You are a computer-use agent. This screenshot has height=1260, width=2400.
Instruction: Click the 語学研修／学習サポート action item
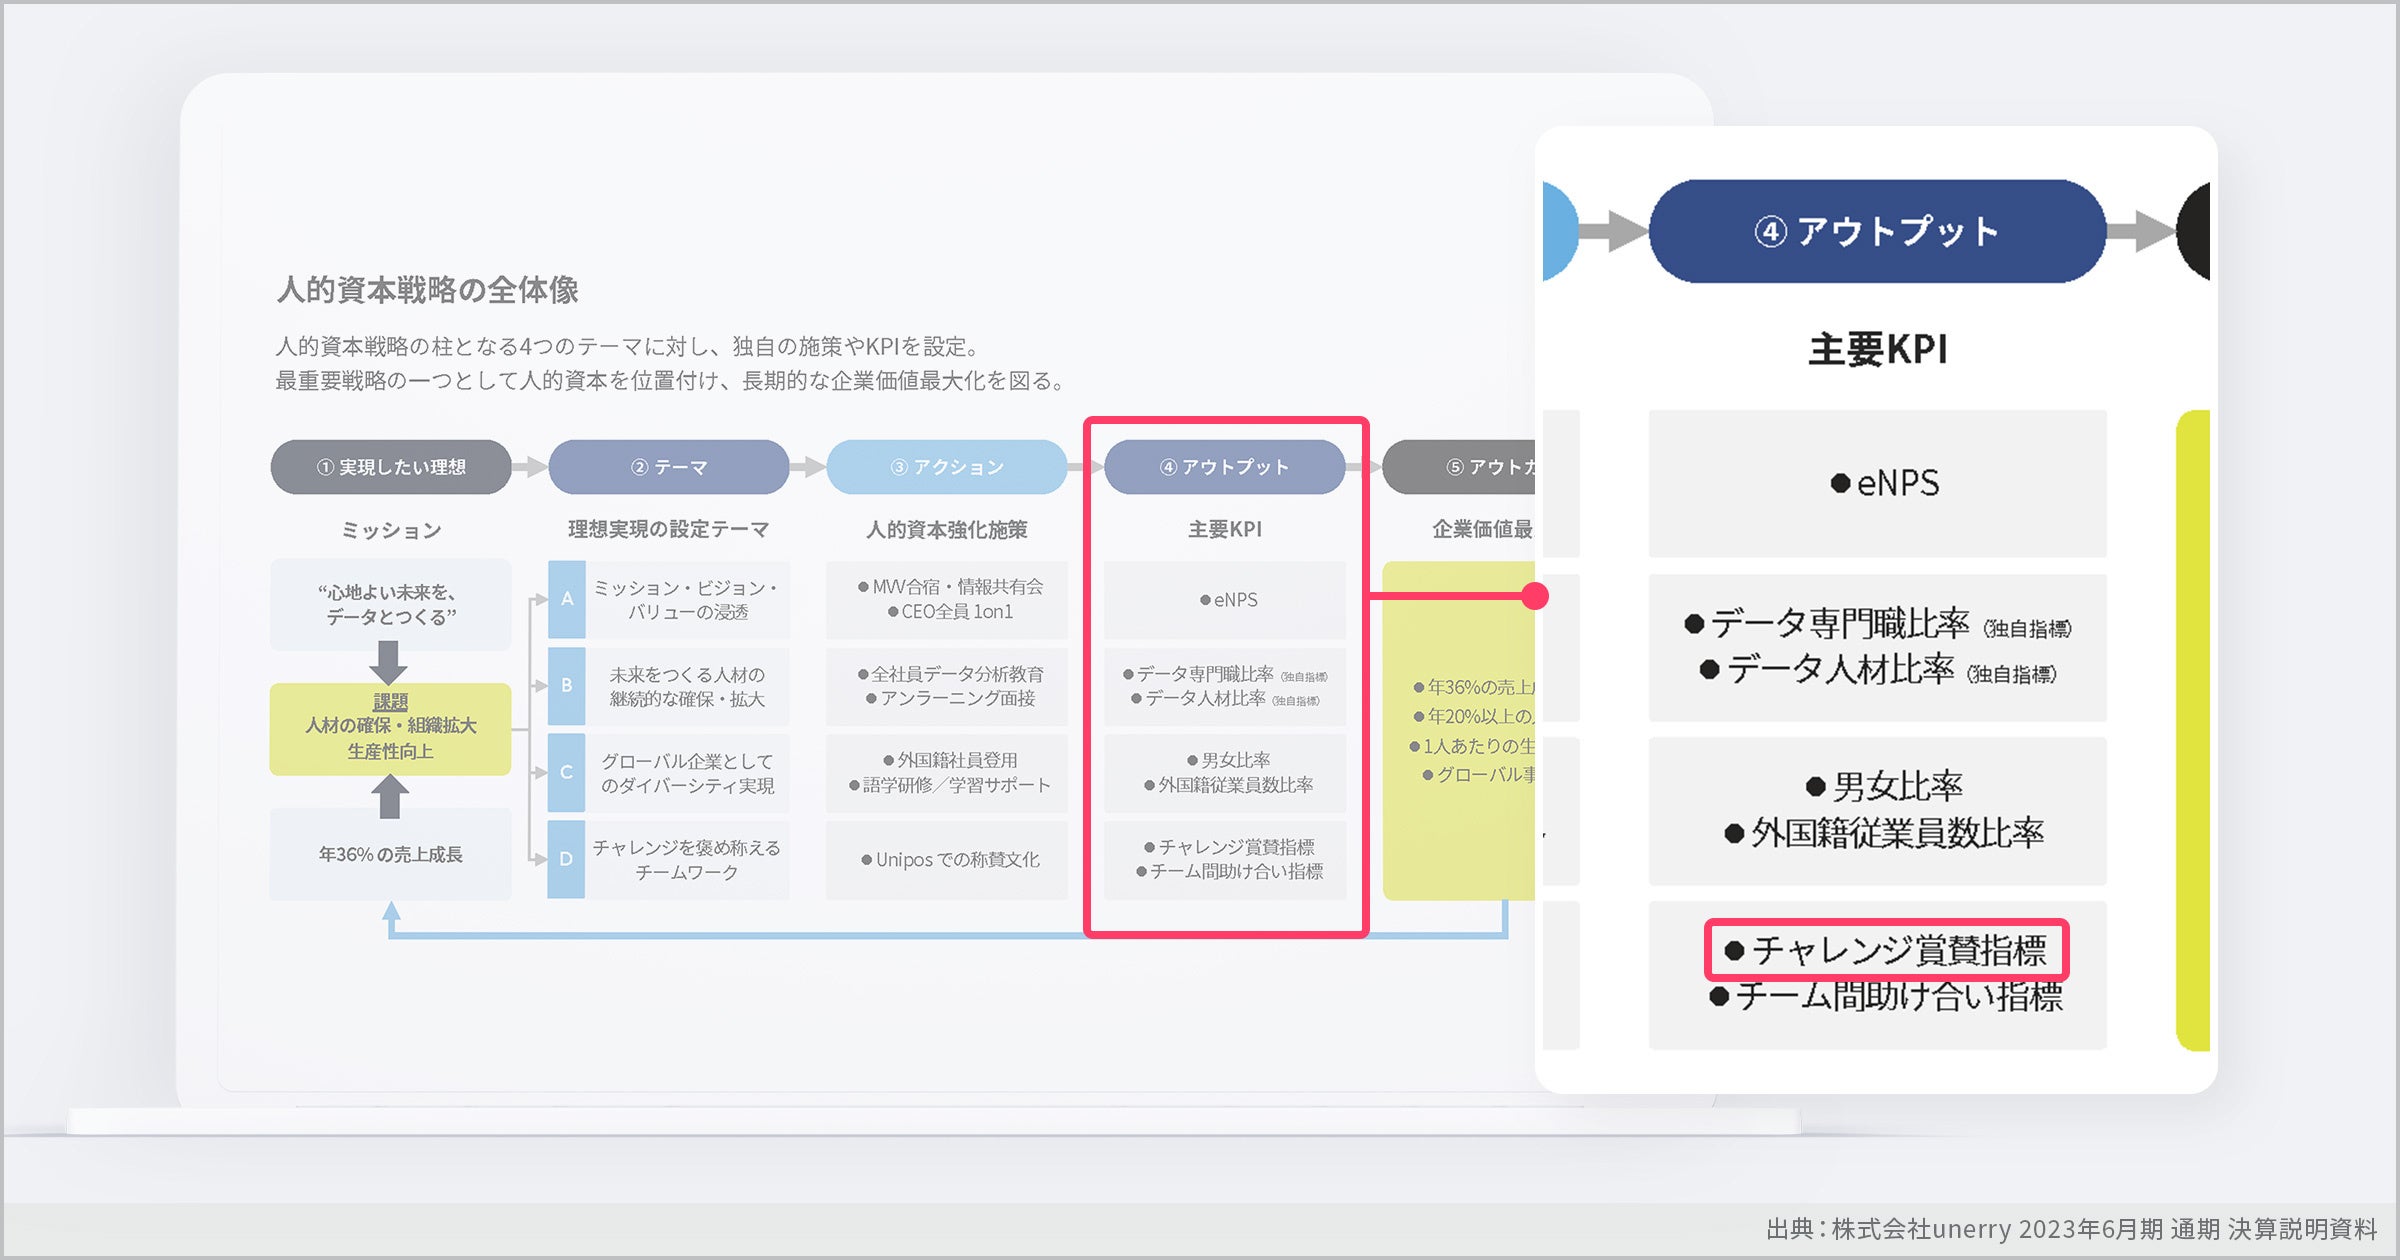[950, 785]
